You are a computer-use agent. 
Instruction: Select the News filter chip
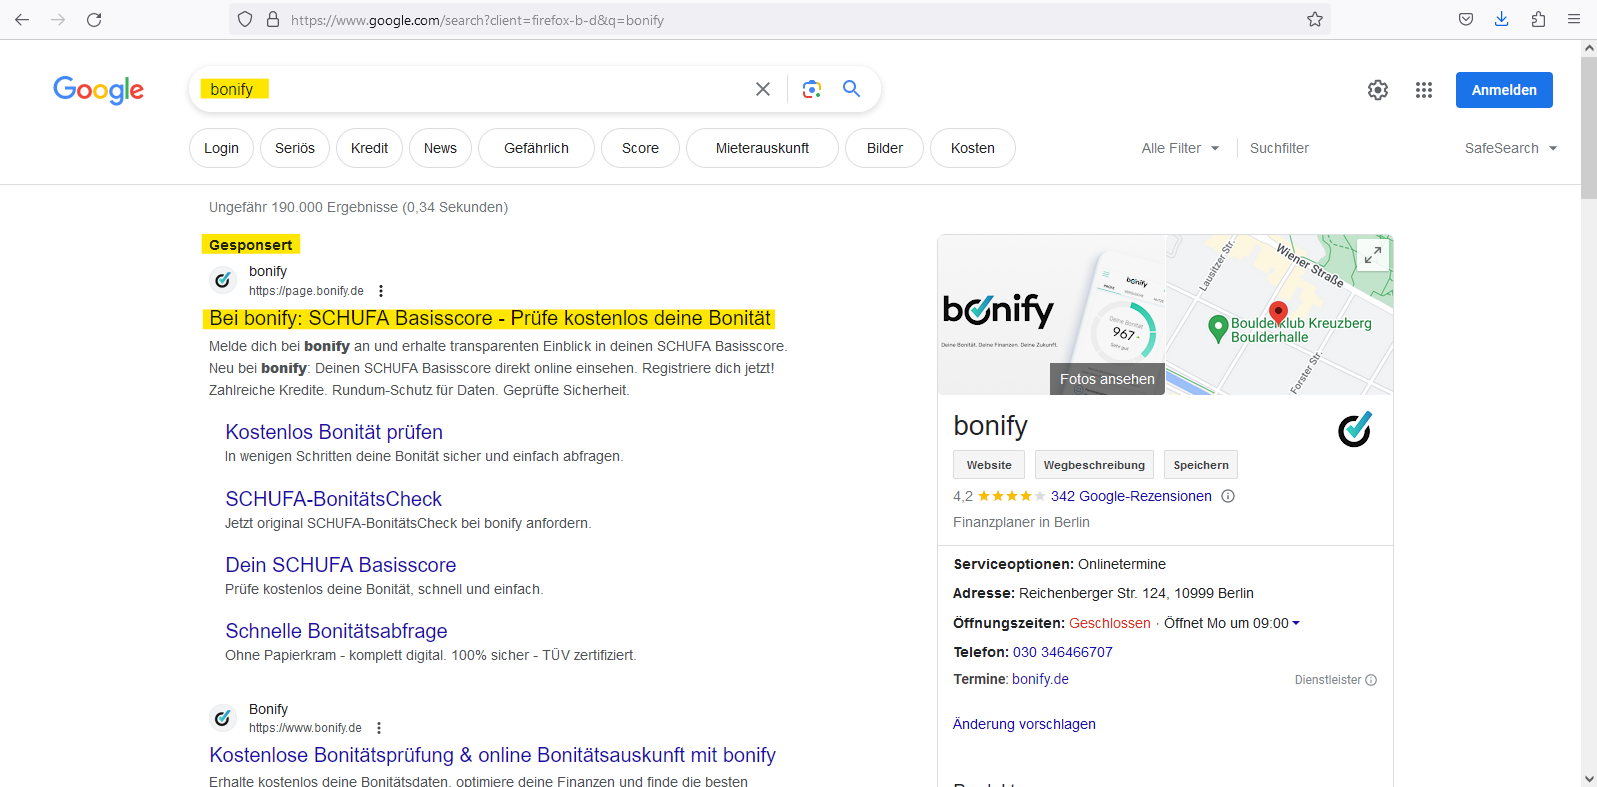pos(440,148)
